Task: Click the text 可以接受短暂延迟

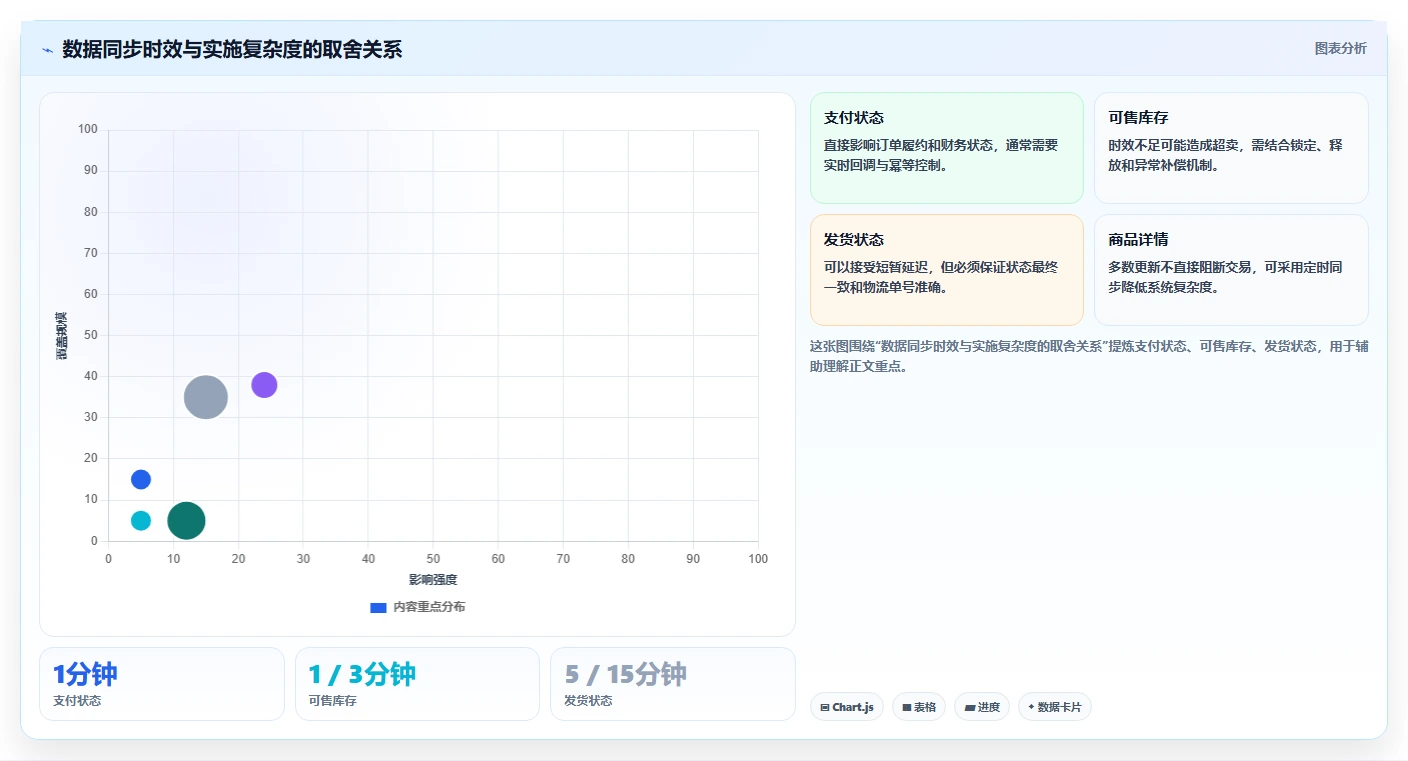Action: pyautogui.click(x=877, y=267)
